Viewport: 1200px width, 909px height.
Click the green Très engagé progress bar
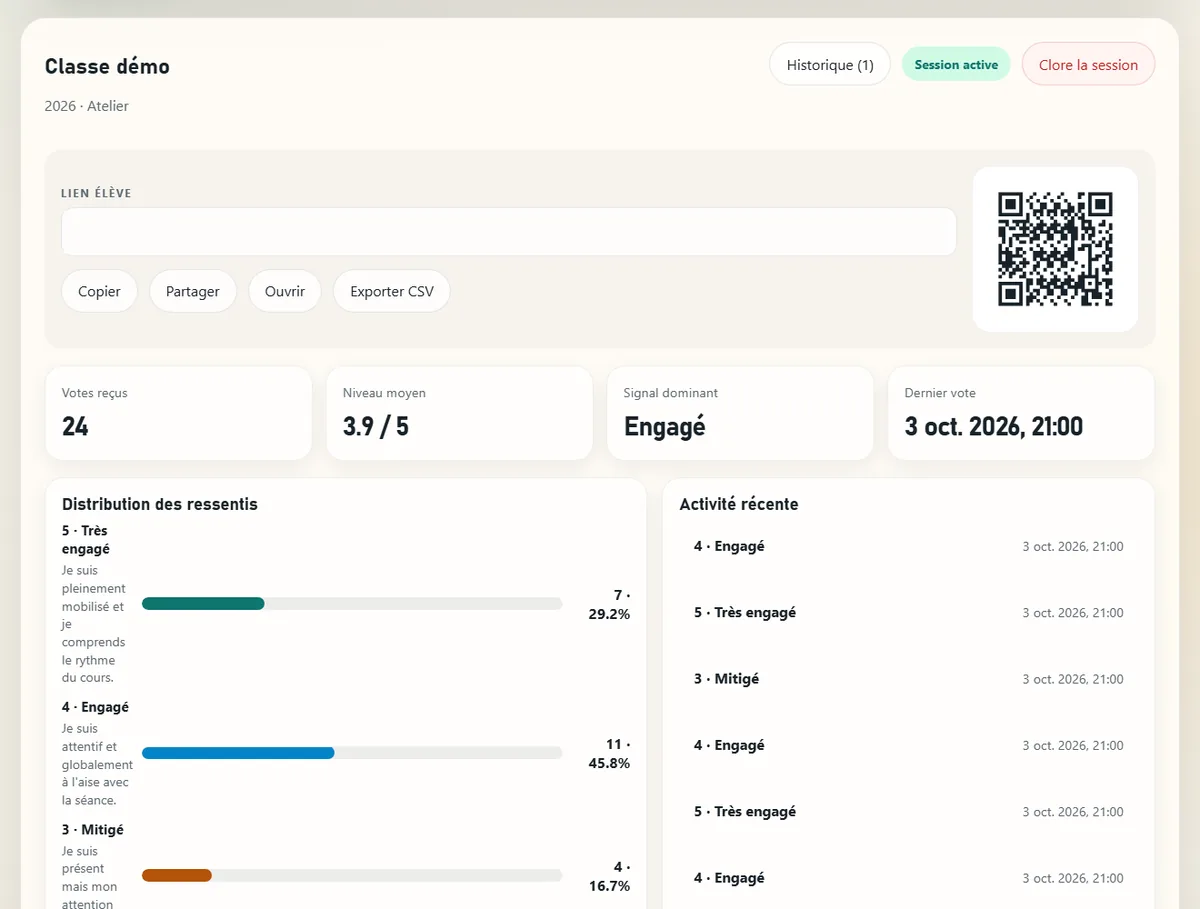click(x=203, y=603)
